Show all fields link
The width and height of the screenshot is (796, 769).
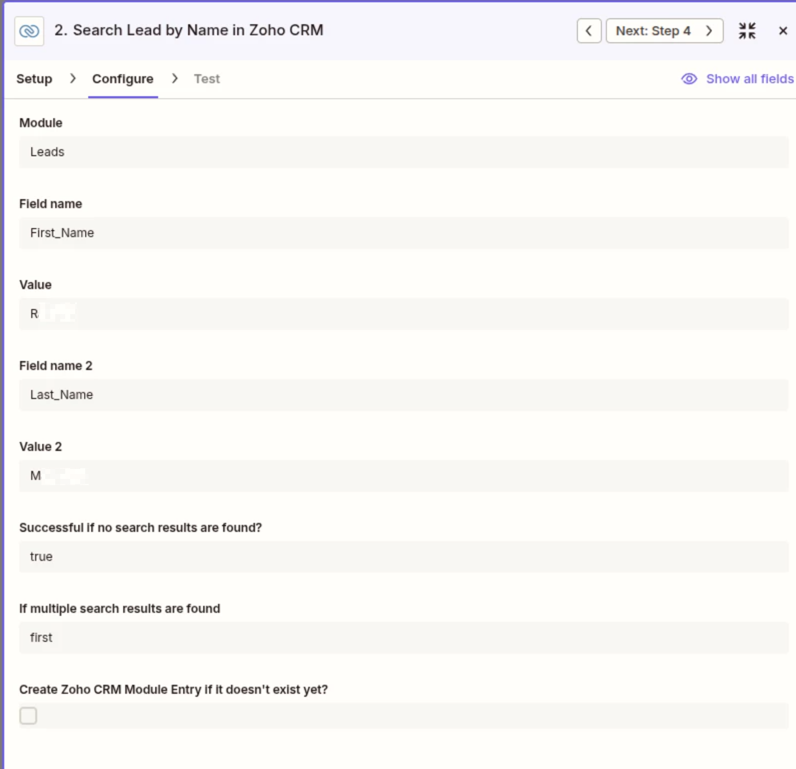click(749, 79)
